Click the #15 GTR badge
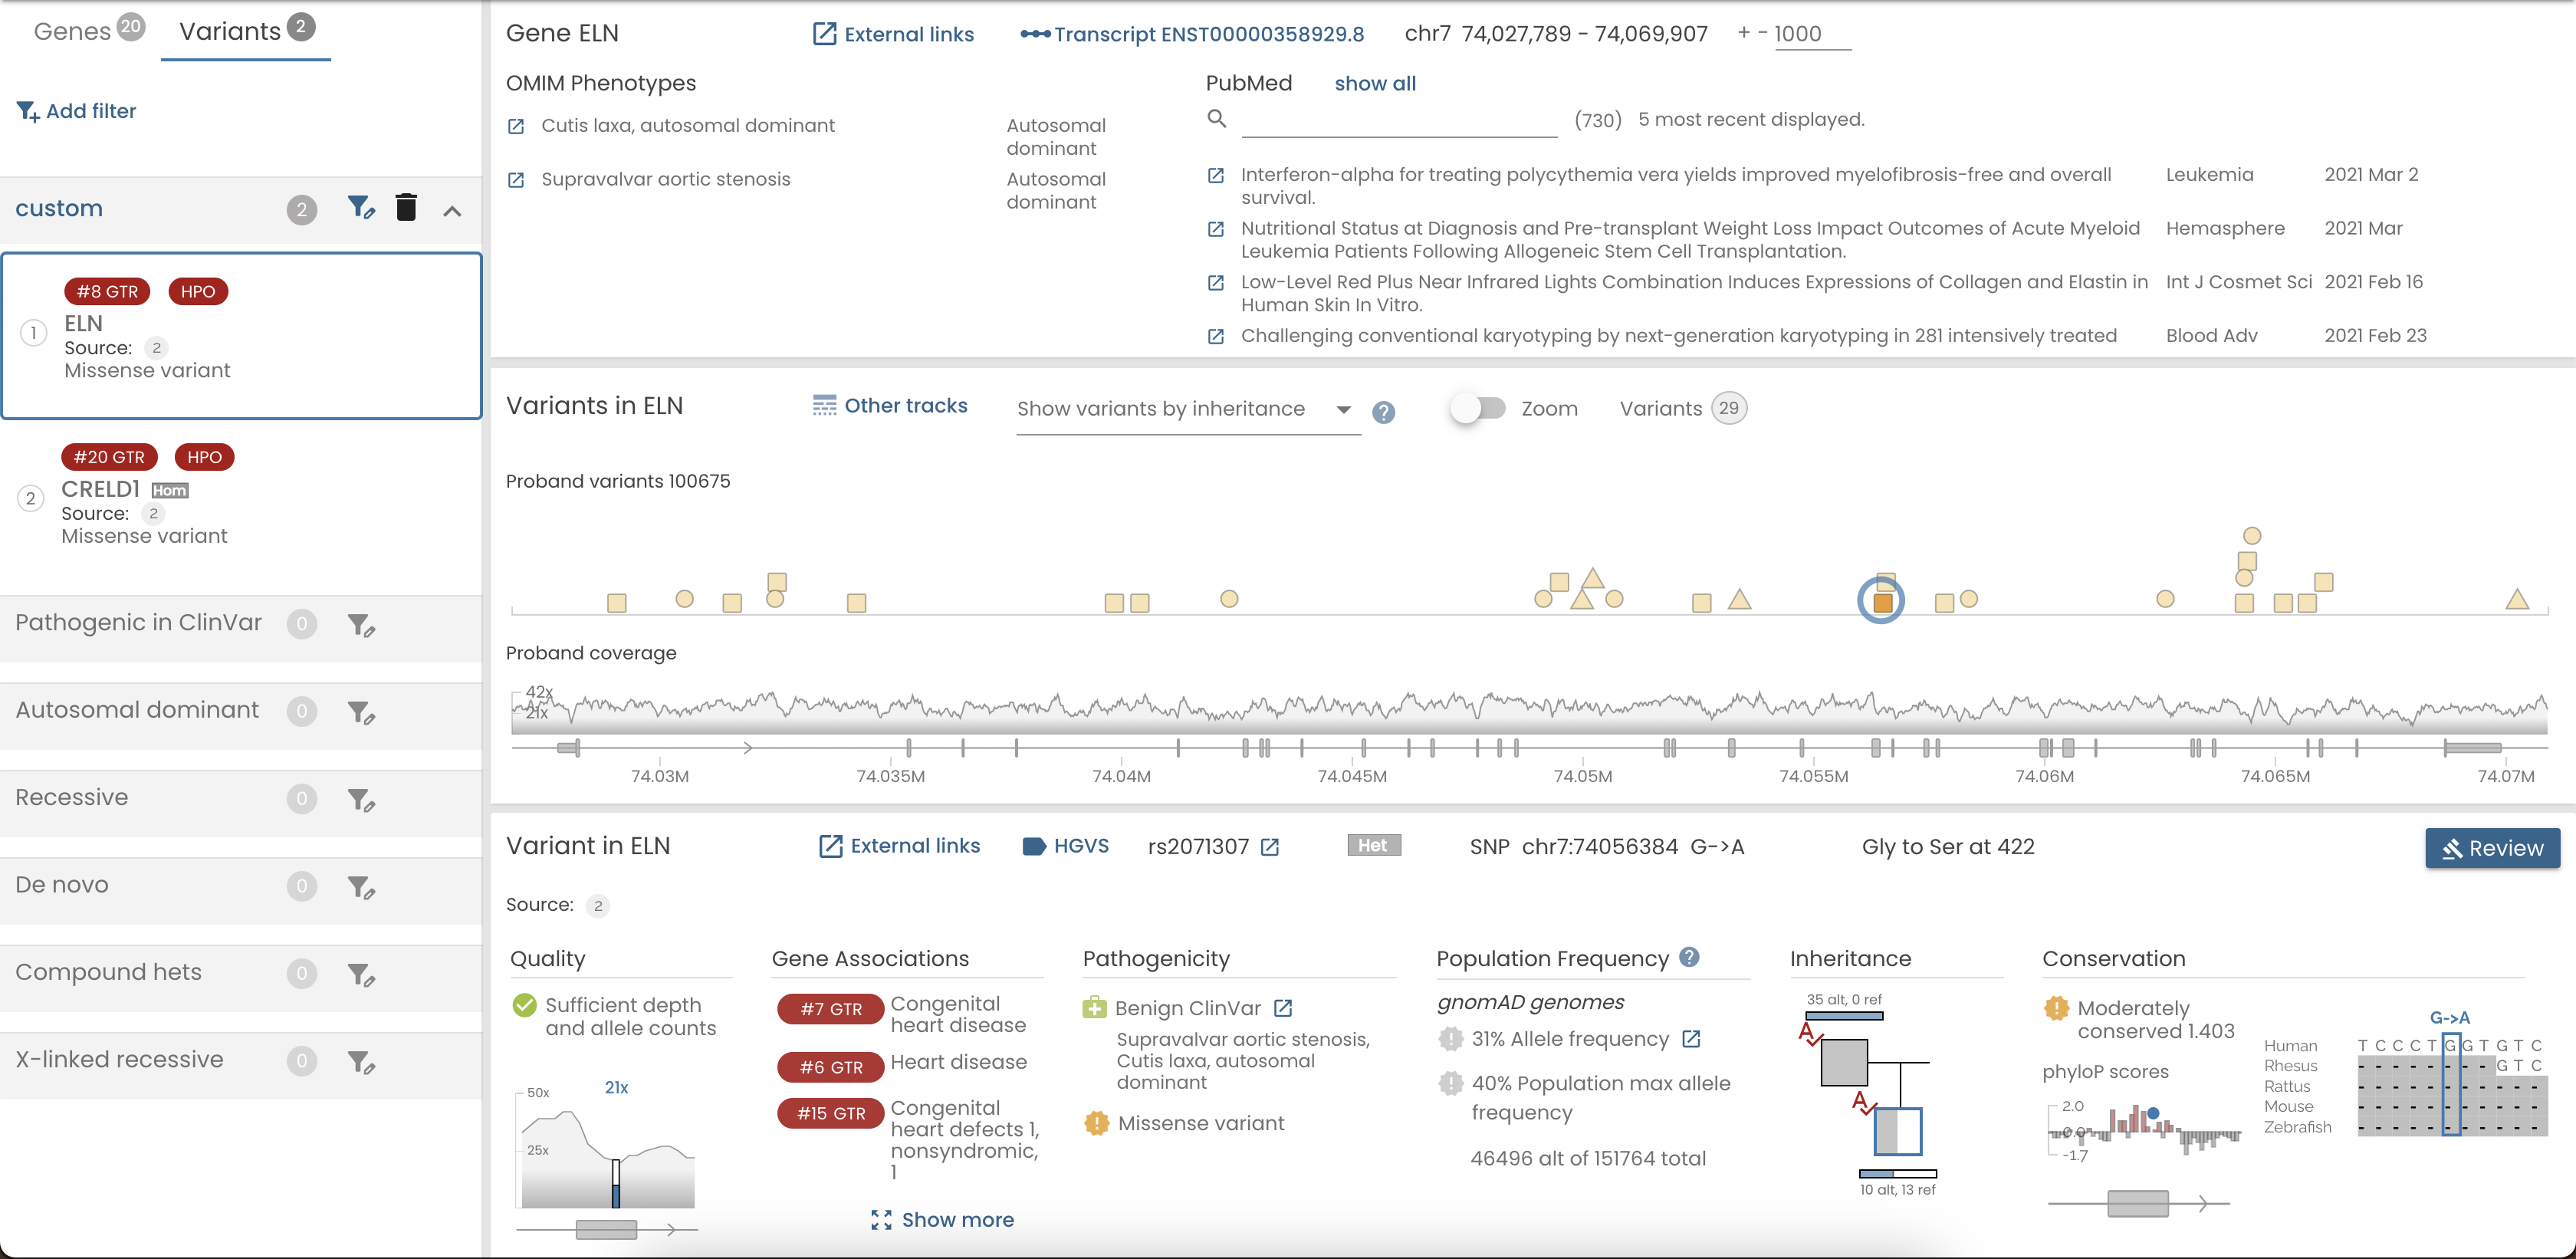Viewport: 2576px width, 1259px height. point(830,1114)
